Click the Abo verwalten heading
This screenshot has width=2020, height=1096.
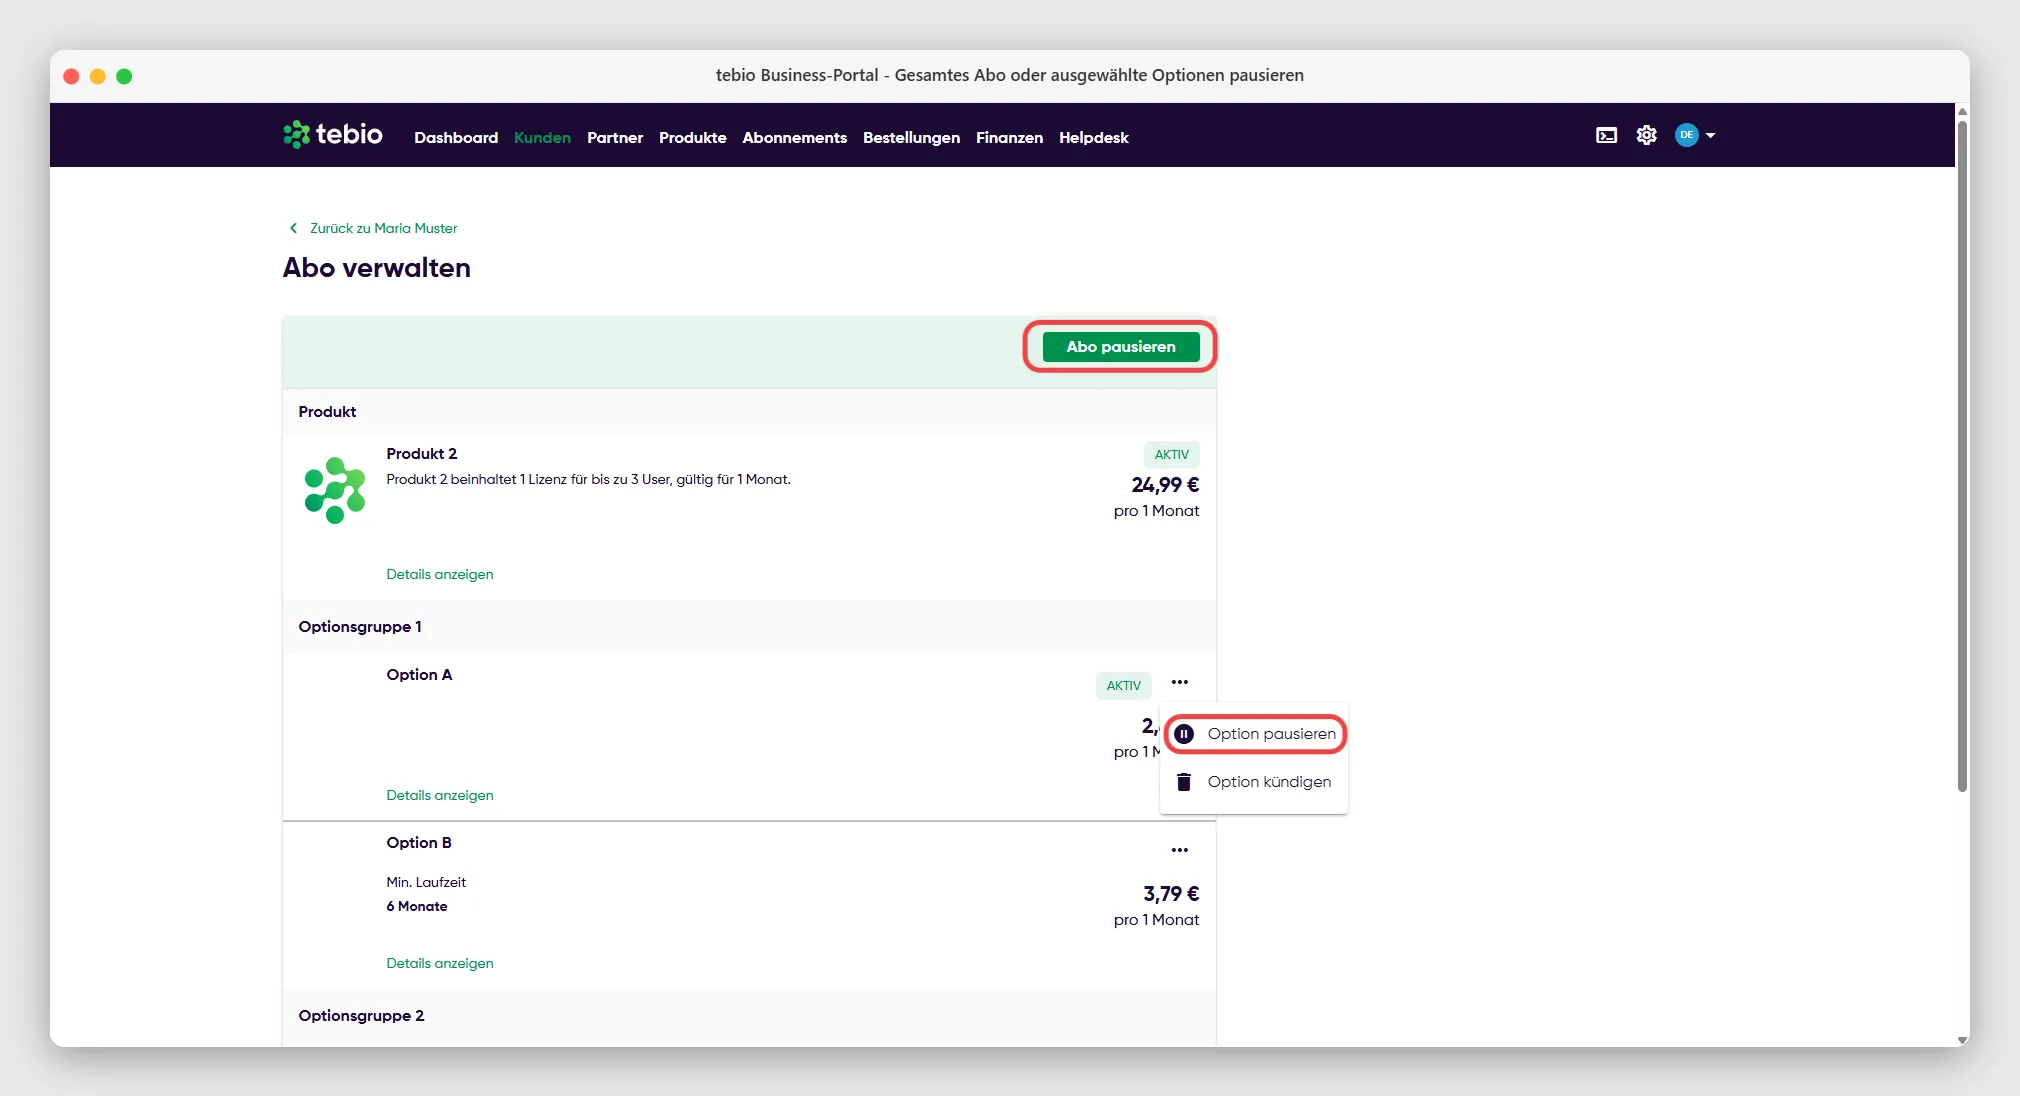(x=376, y=268)
